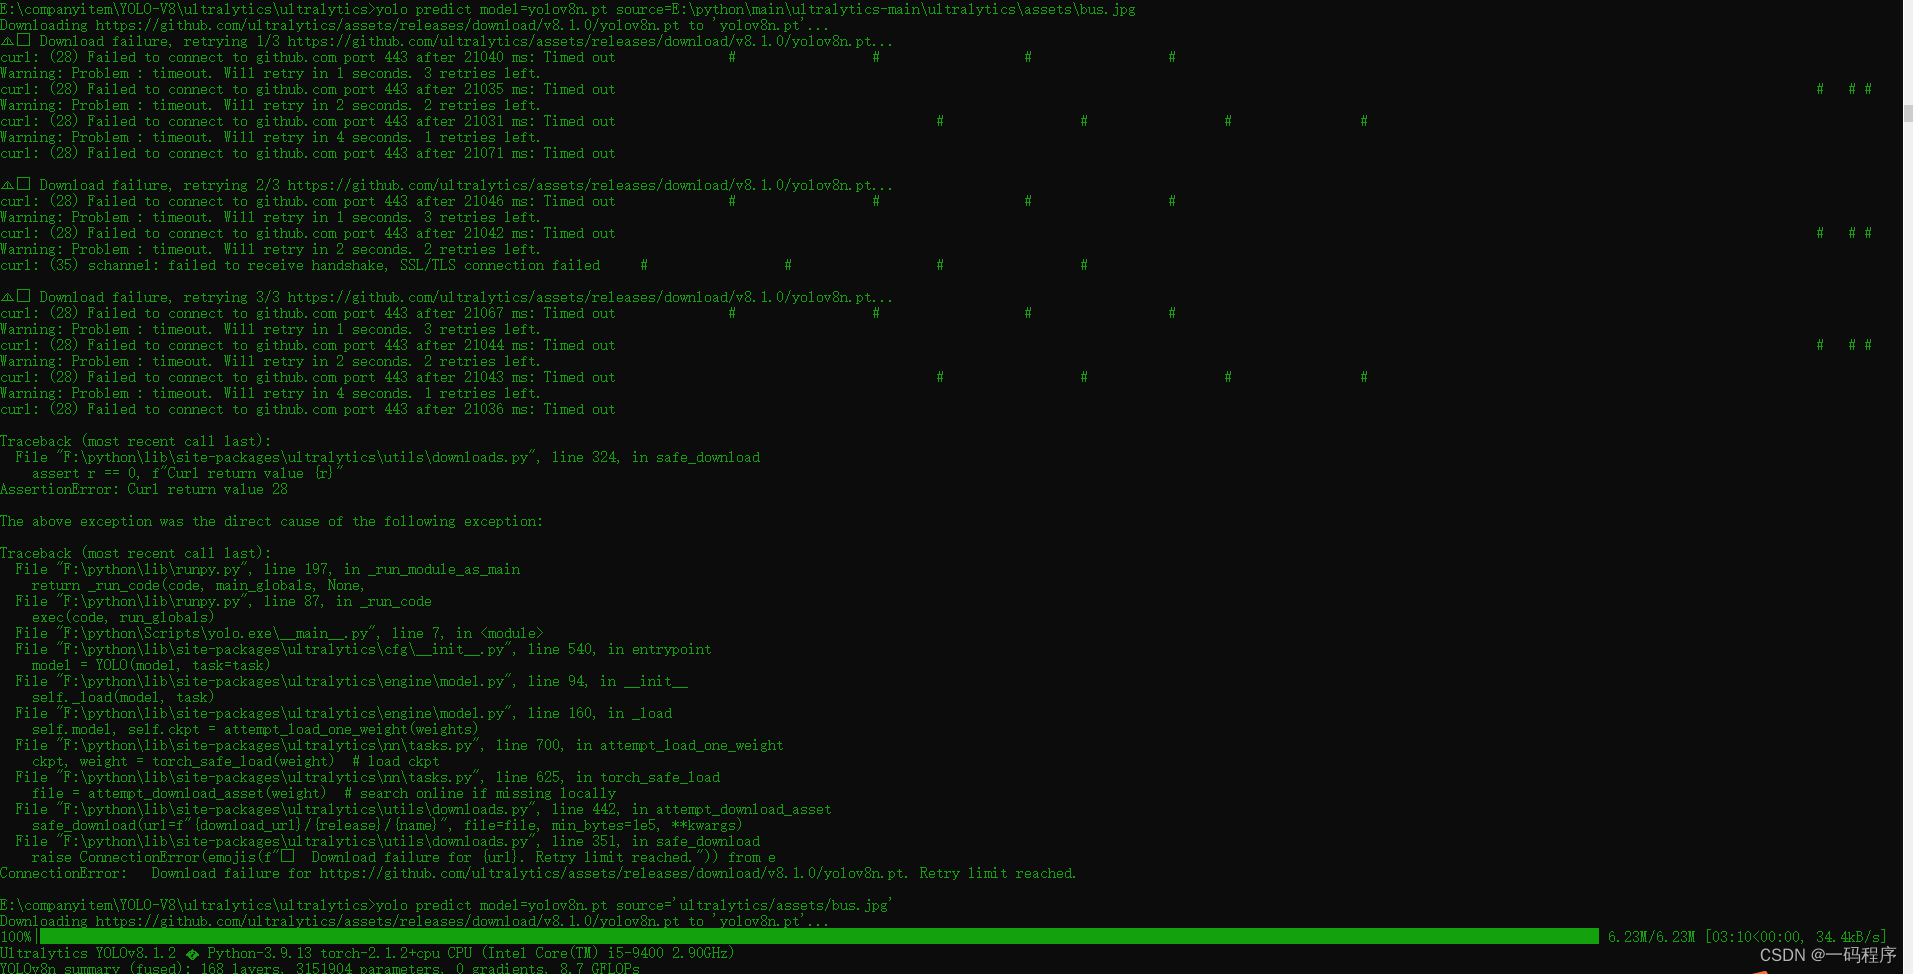Screen dimensions: 1913x974
Task: Click the traceback line 'line 94, in __init__'
Action: [x=352, y=681]
